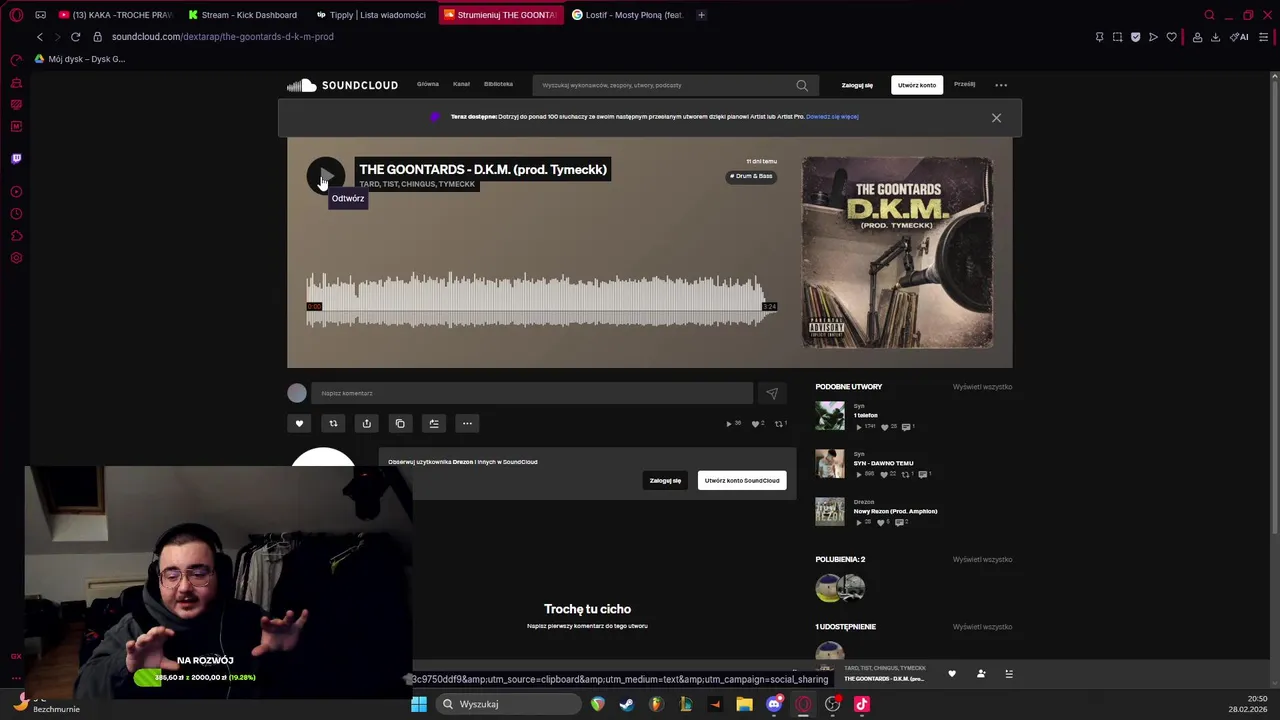1280x720 pixels.
Task: Show all reposts next to 1 UDOSTĘPNIENIE
Action: (x=982, y=627)
